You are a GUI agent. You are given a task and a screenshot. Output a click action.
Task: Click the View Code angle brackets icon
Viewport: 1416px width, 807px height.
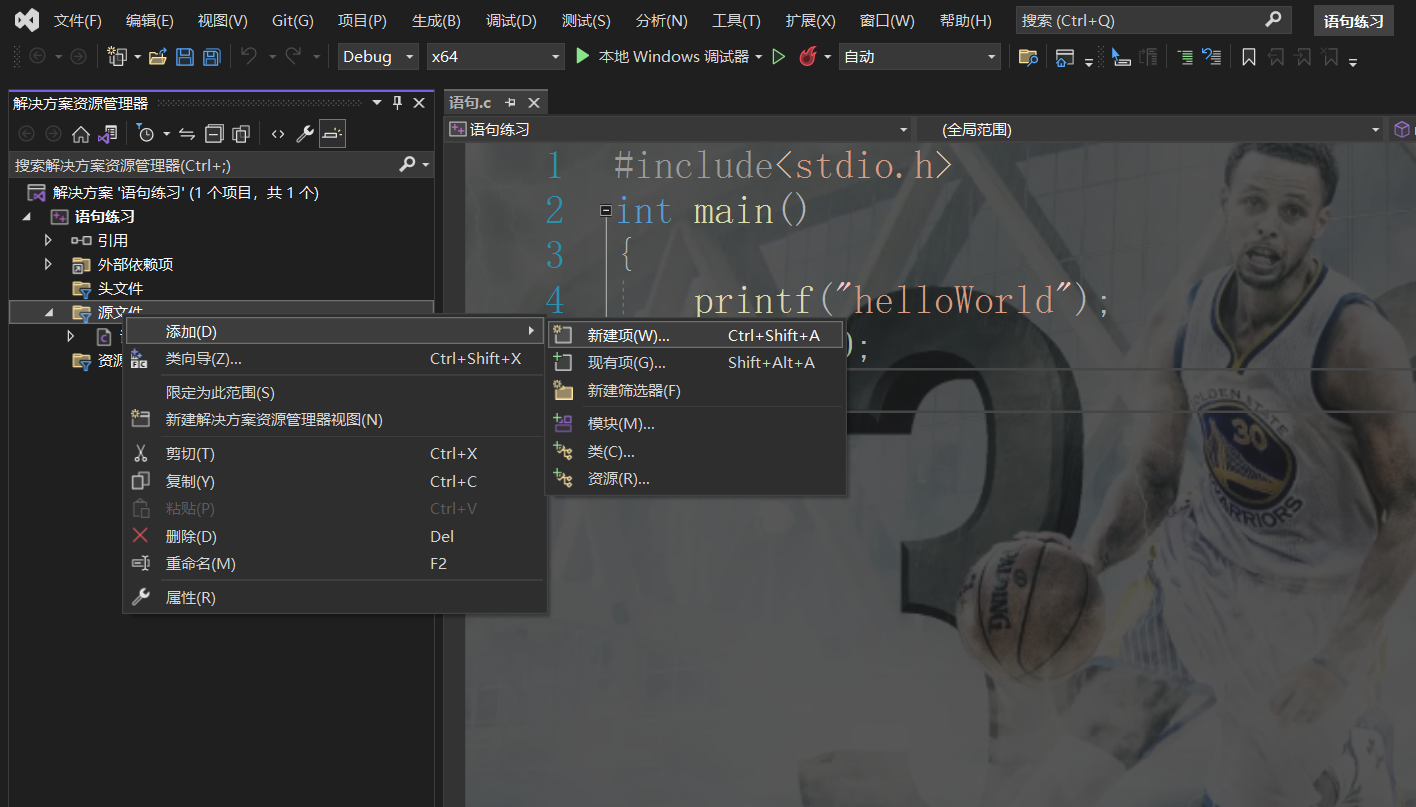tap(278, 134)
